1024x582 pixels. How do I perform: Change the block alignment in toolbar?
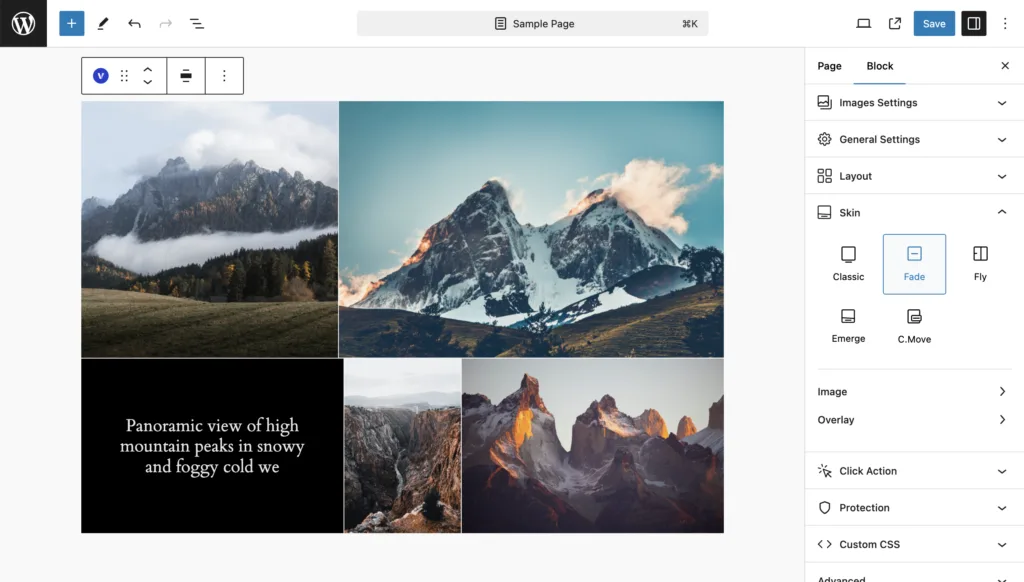(186, 76)
